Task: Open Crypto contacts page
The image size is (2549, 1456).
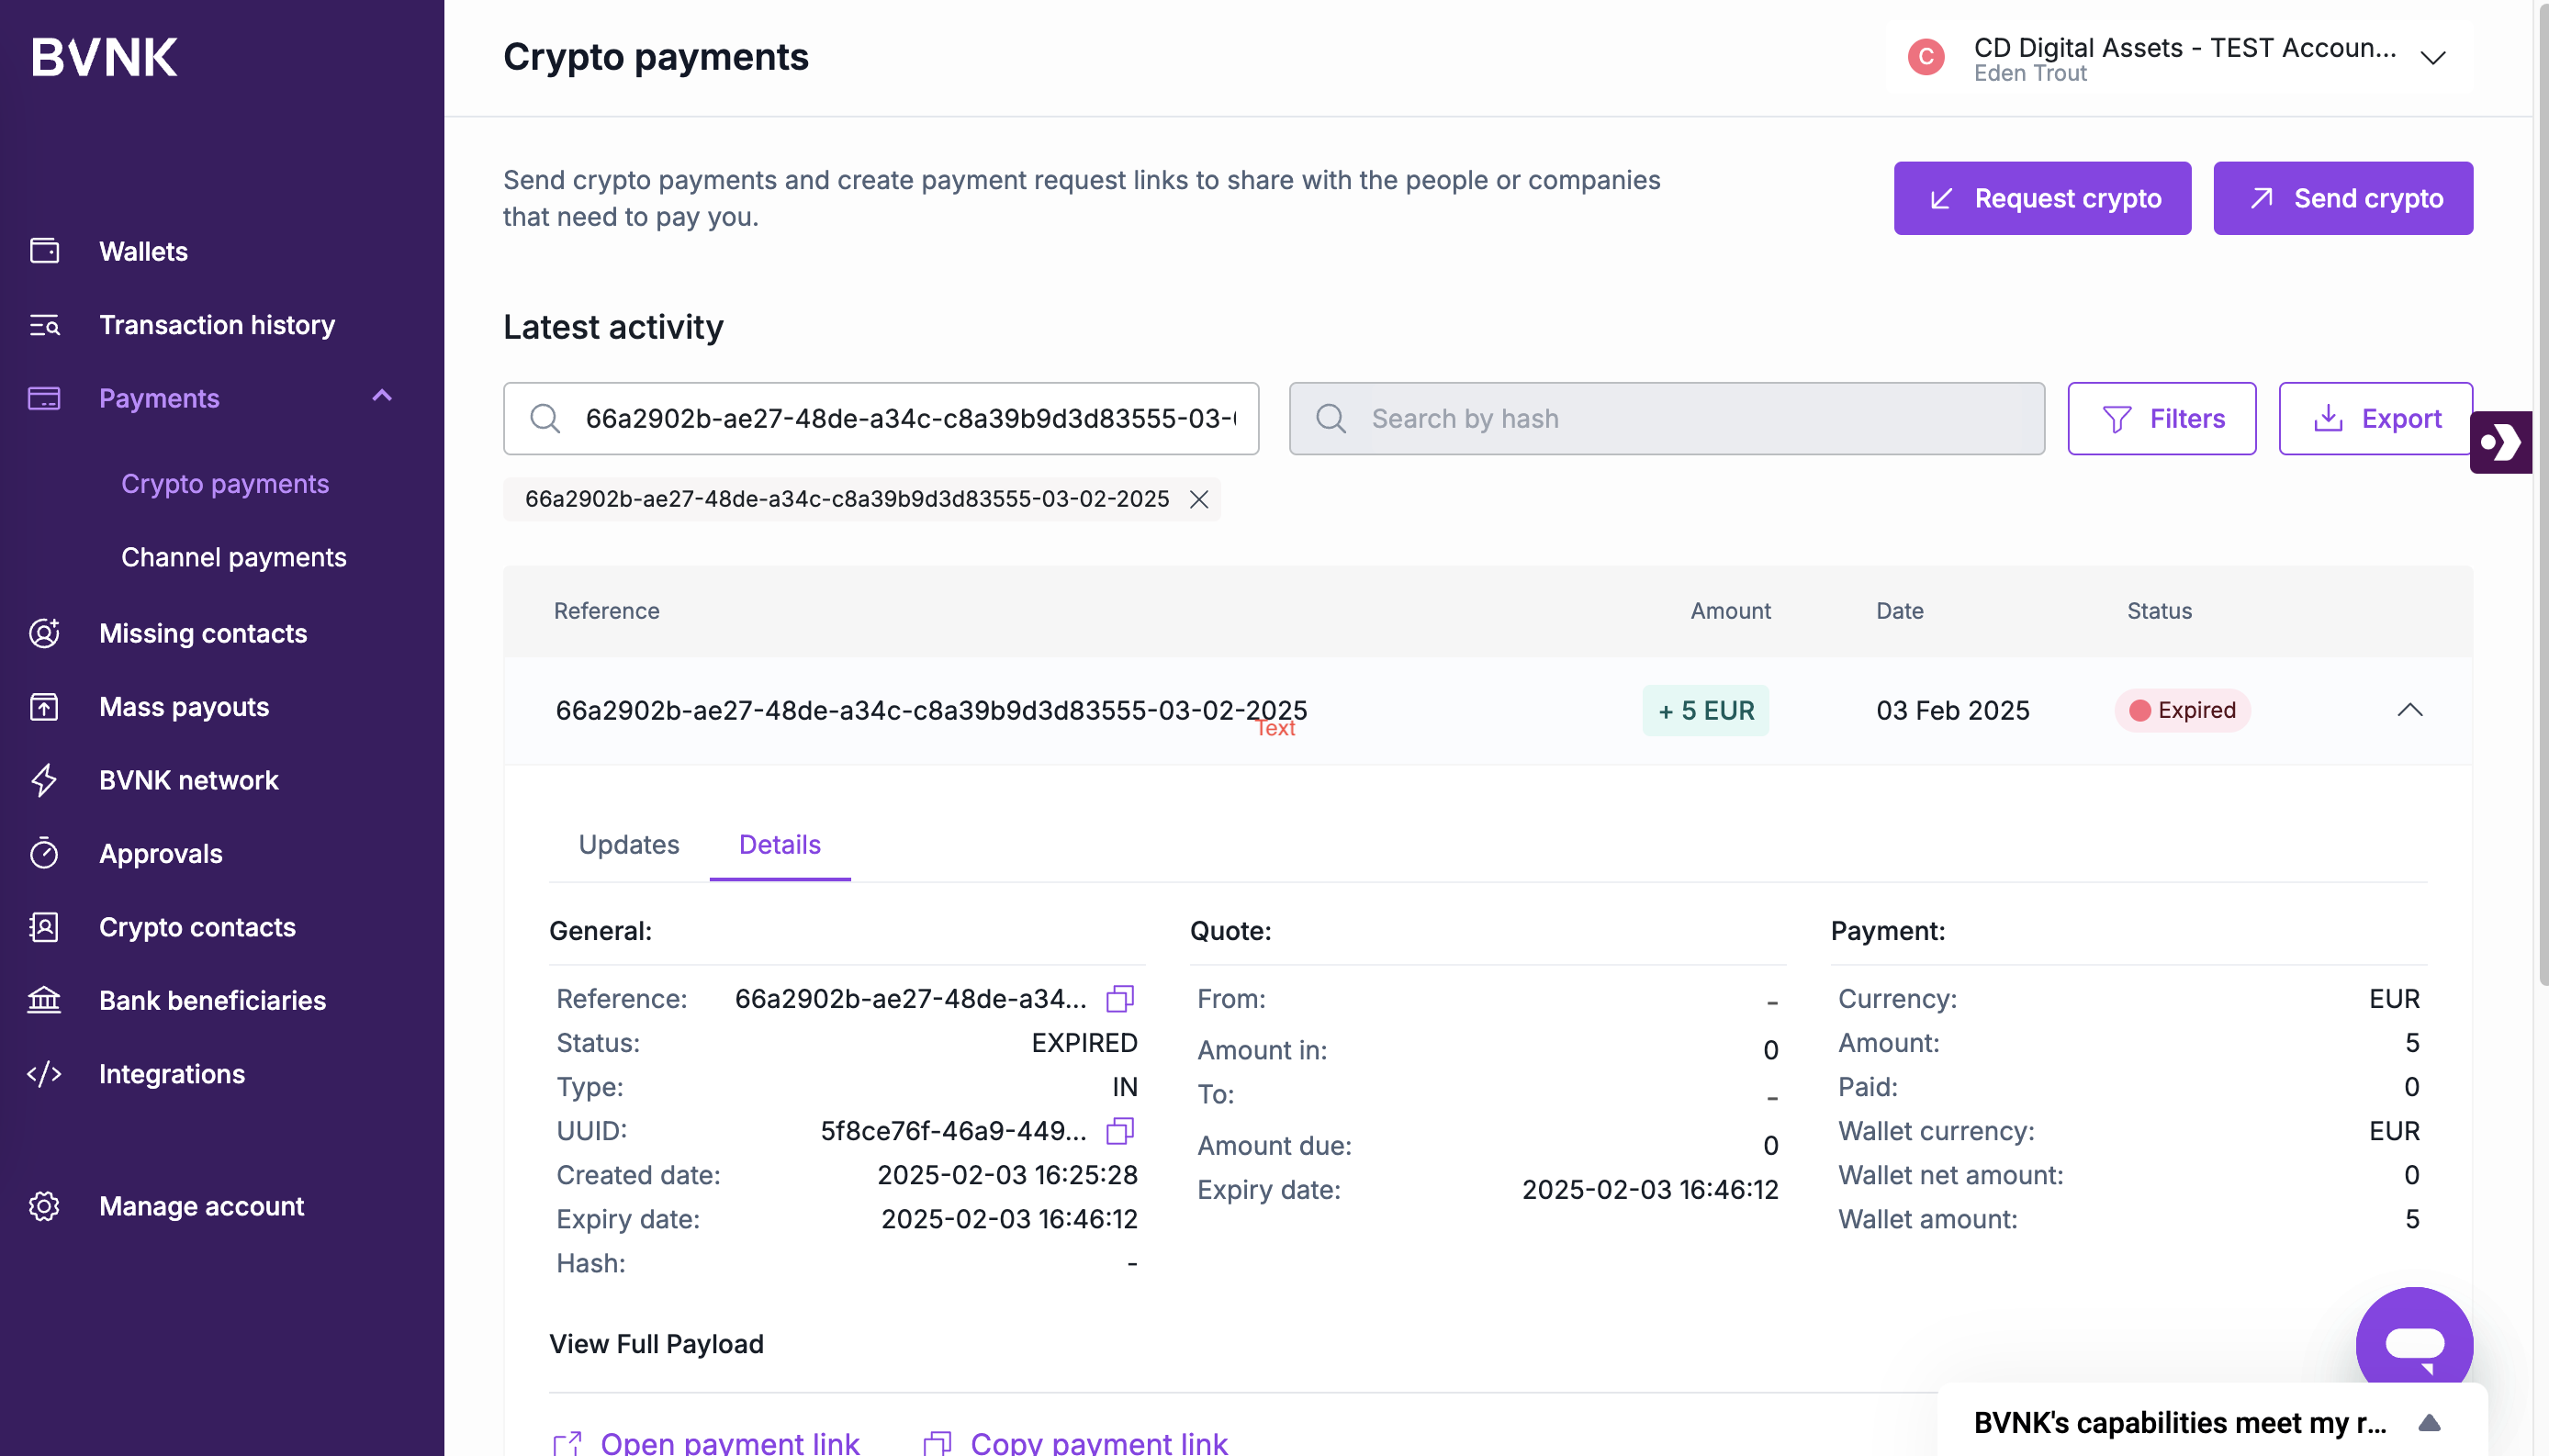Action: pyautogui.click(x=198, y=927)
